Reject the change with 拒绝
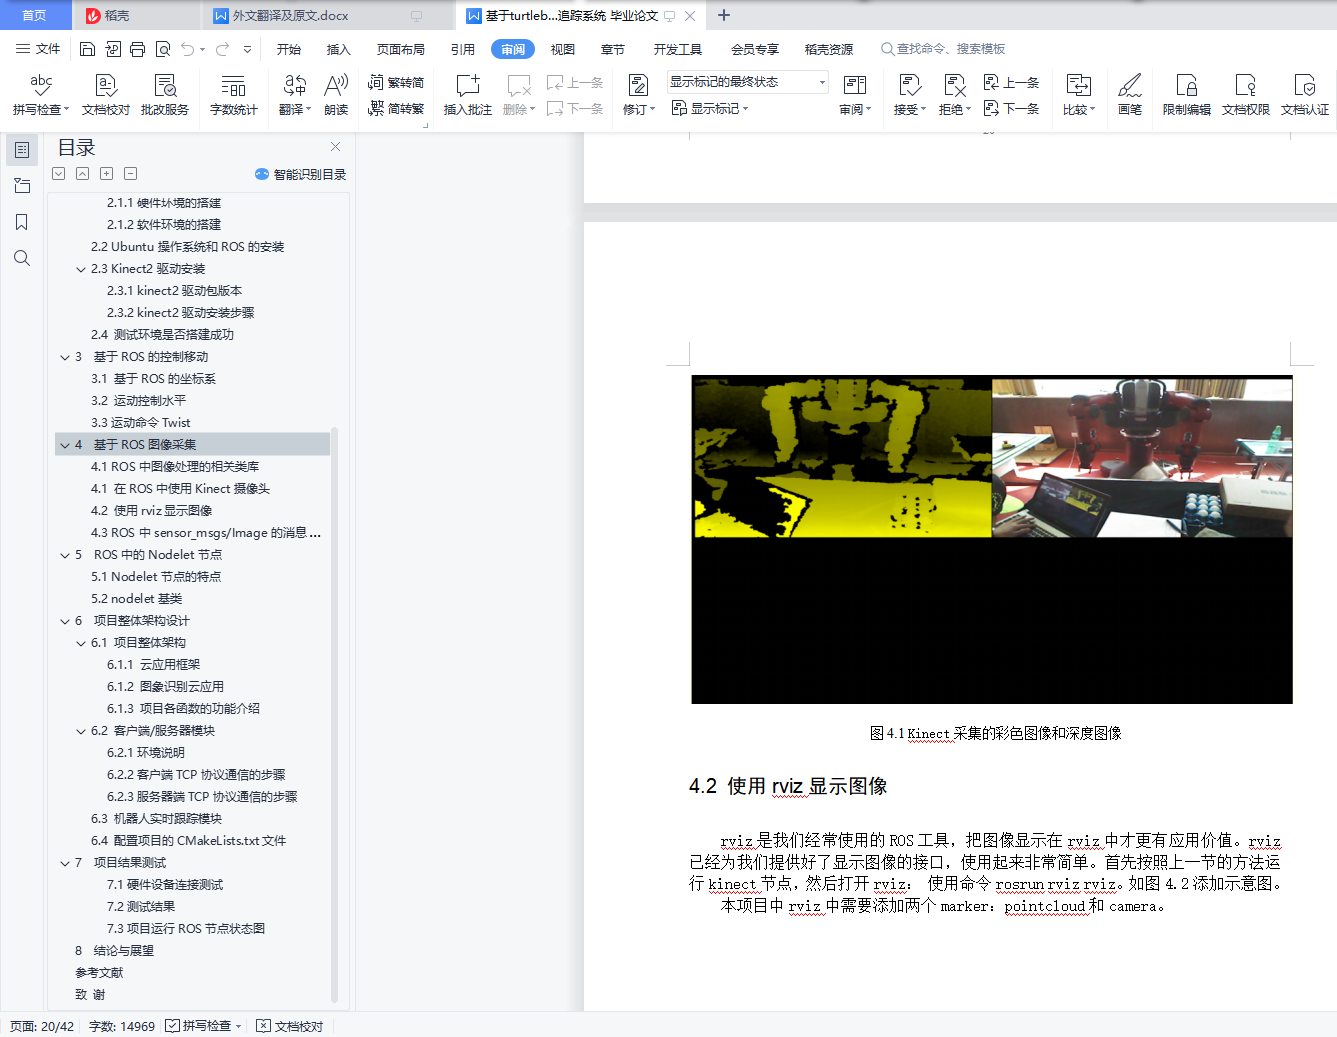Viewport: 1337px width, 1037px height. pyautogui.click(x=955, y=95)
